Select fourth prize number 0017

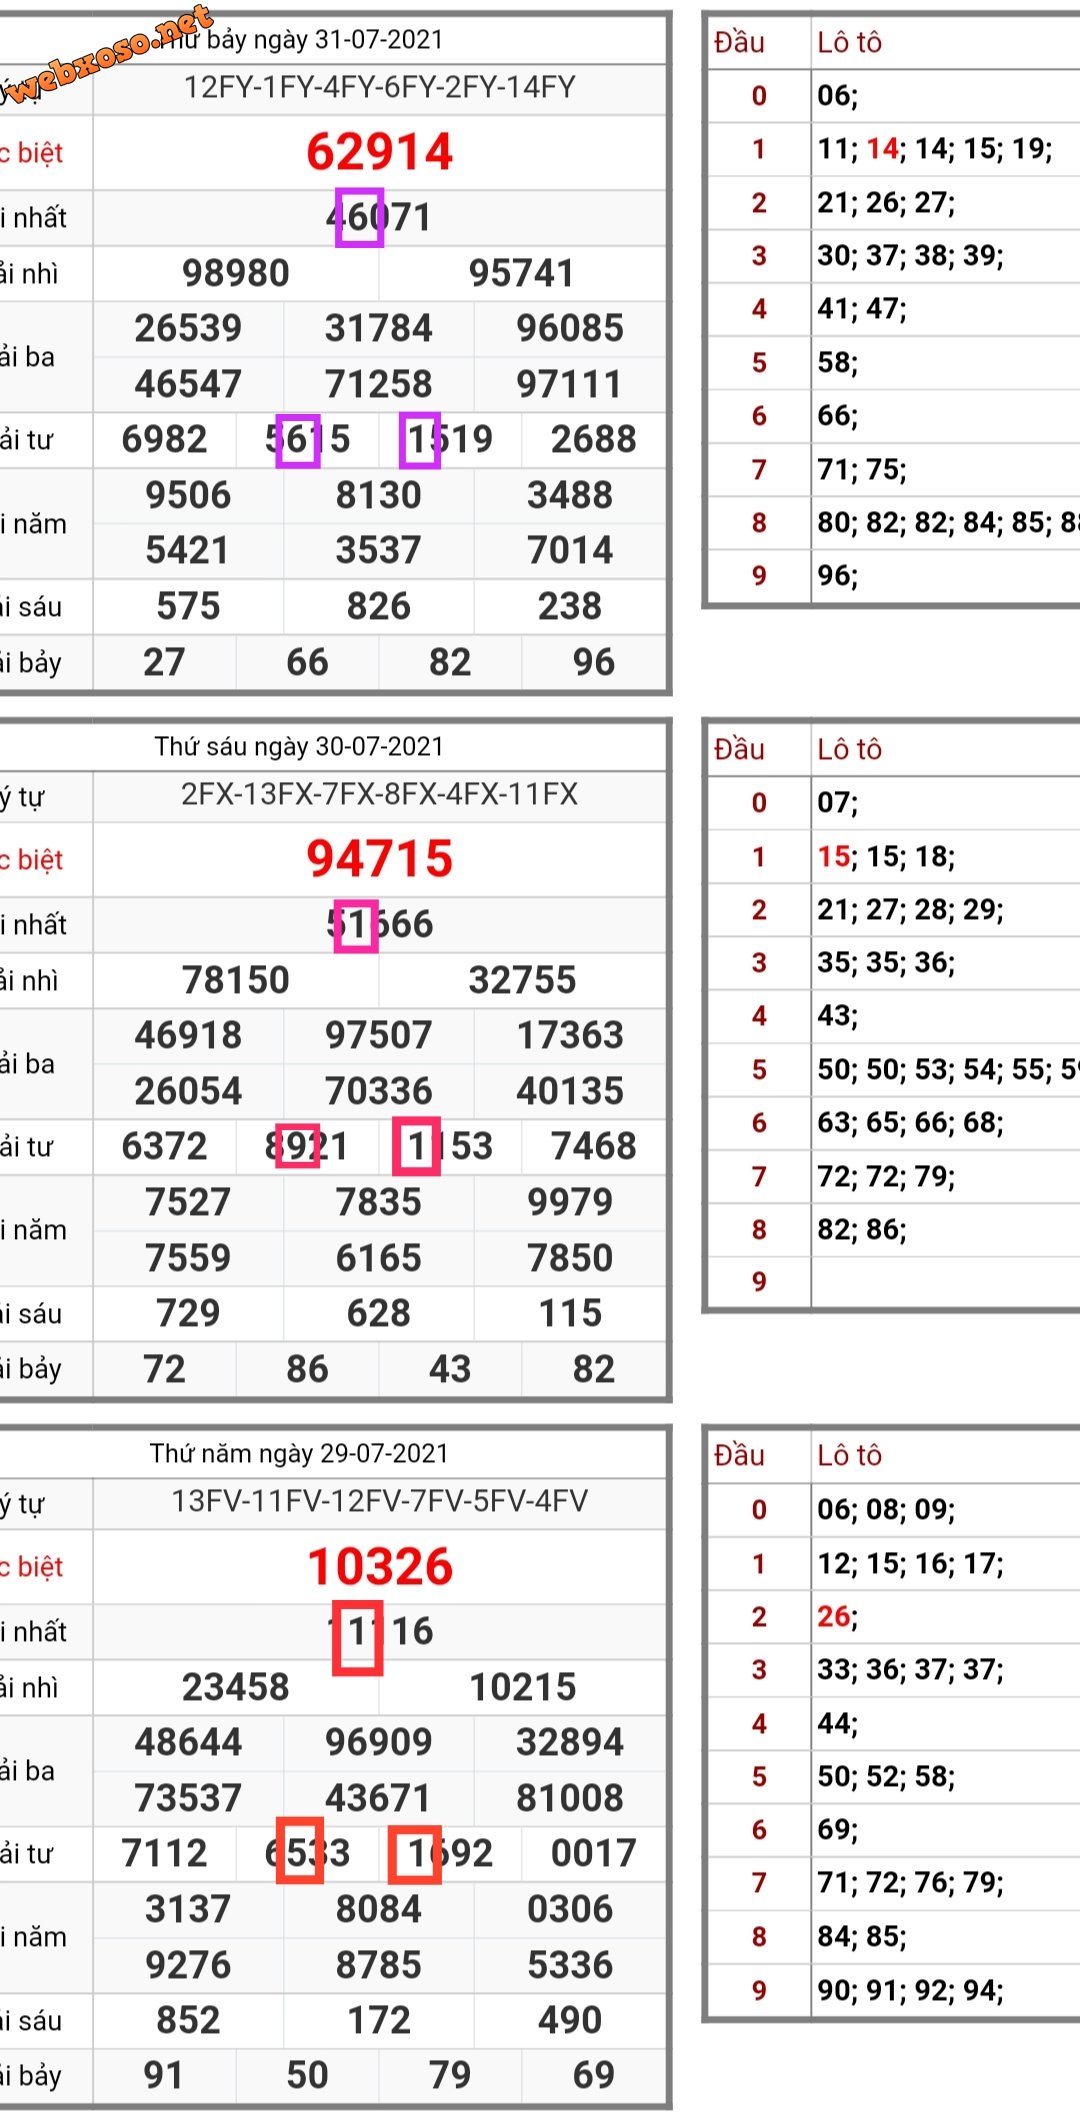pos(594,1853)
